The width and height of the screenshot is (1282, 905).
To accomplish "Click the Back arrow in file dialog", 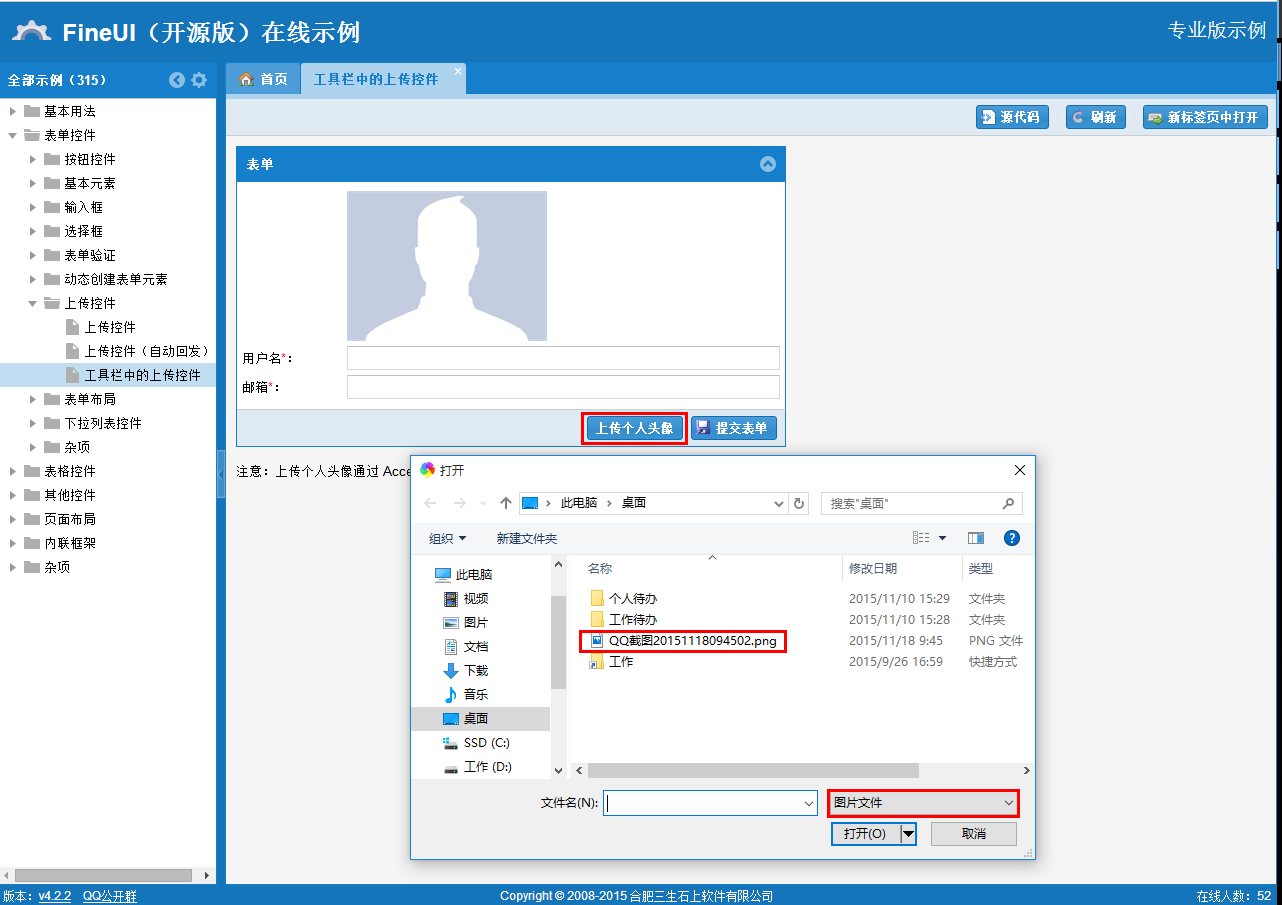I will [x=431, y=503].
